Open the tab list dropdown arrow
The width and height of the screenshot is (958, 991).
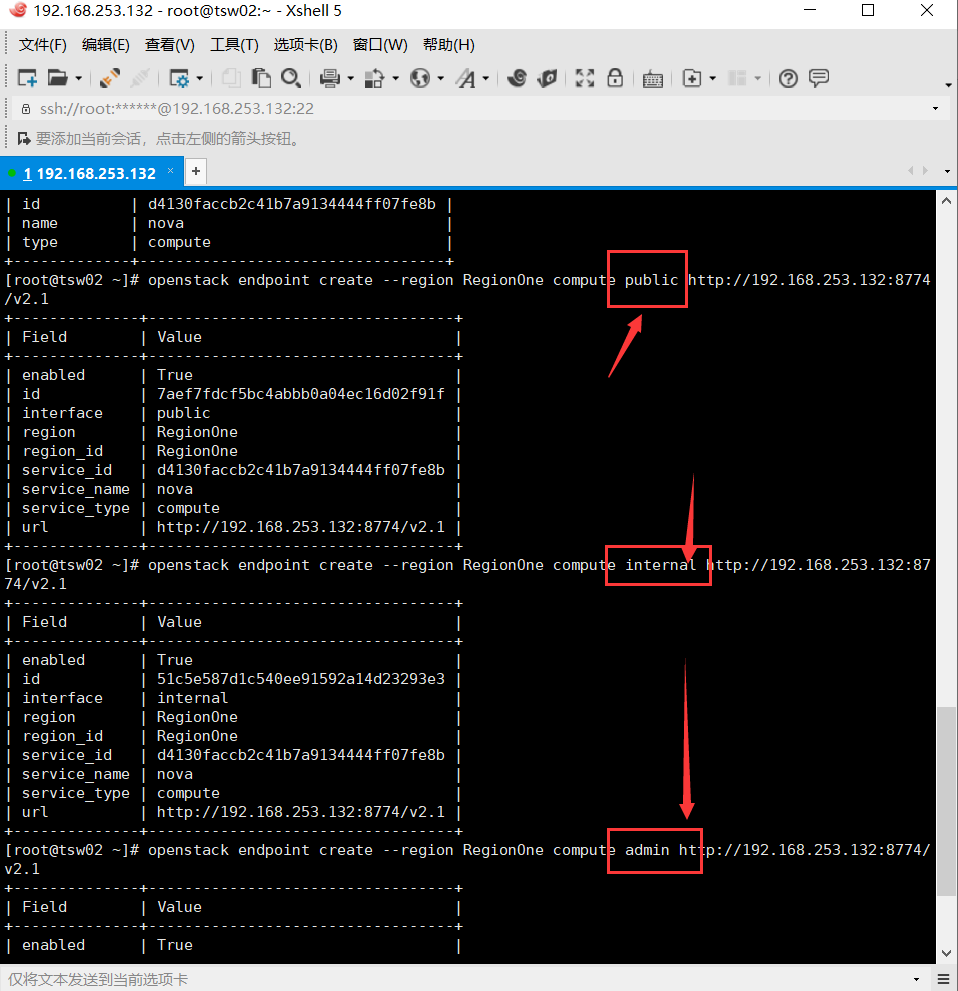947,171
